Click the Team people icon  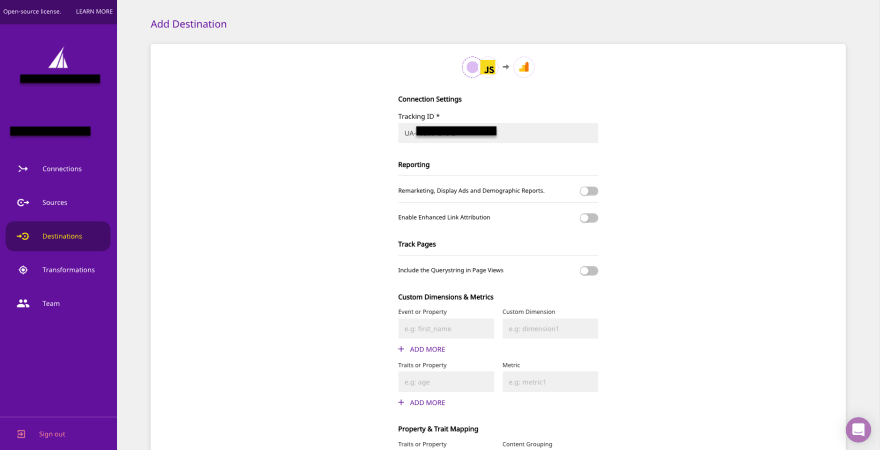23,303
